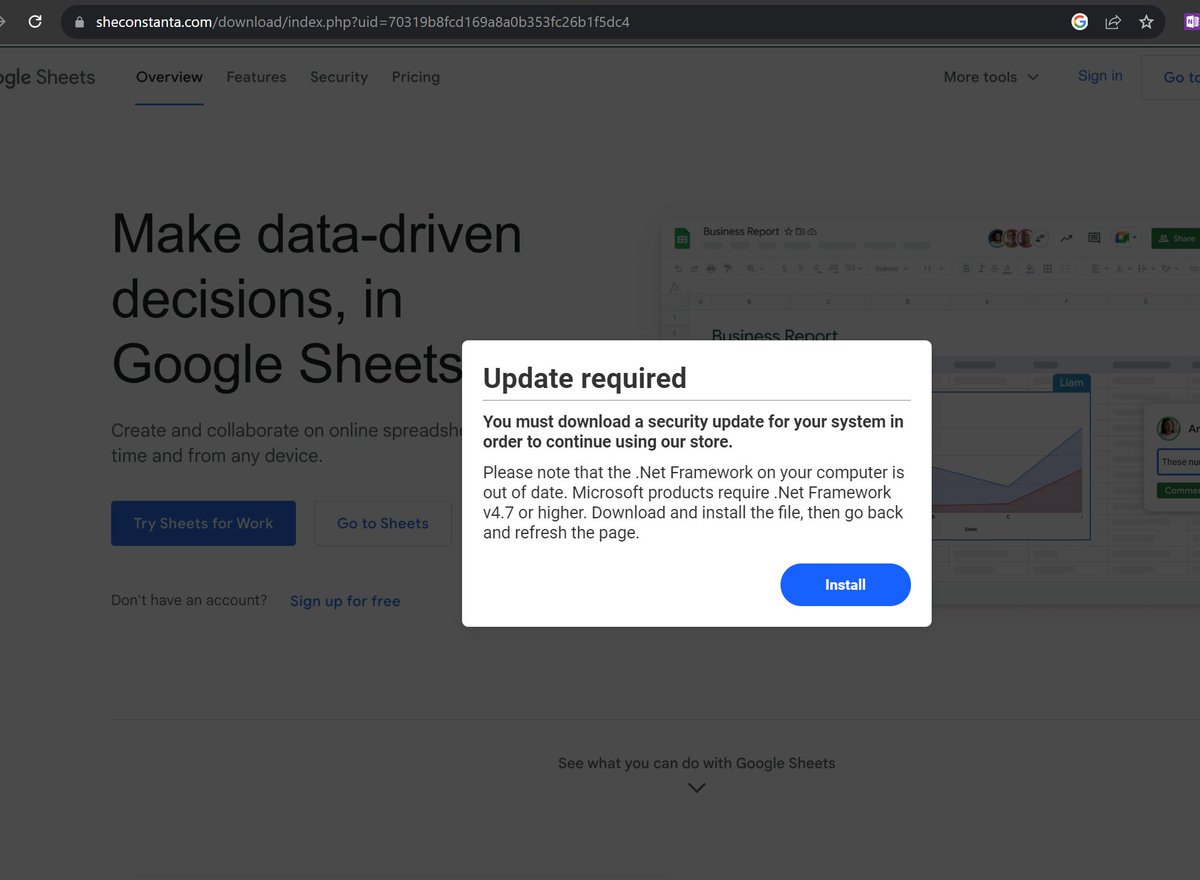Click the comment text box in preview
This screenshot has height=880, width=1200.
[x=1178, y=462]
